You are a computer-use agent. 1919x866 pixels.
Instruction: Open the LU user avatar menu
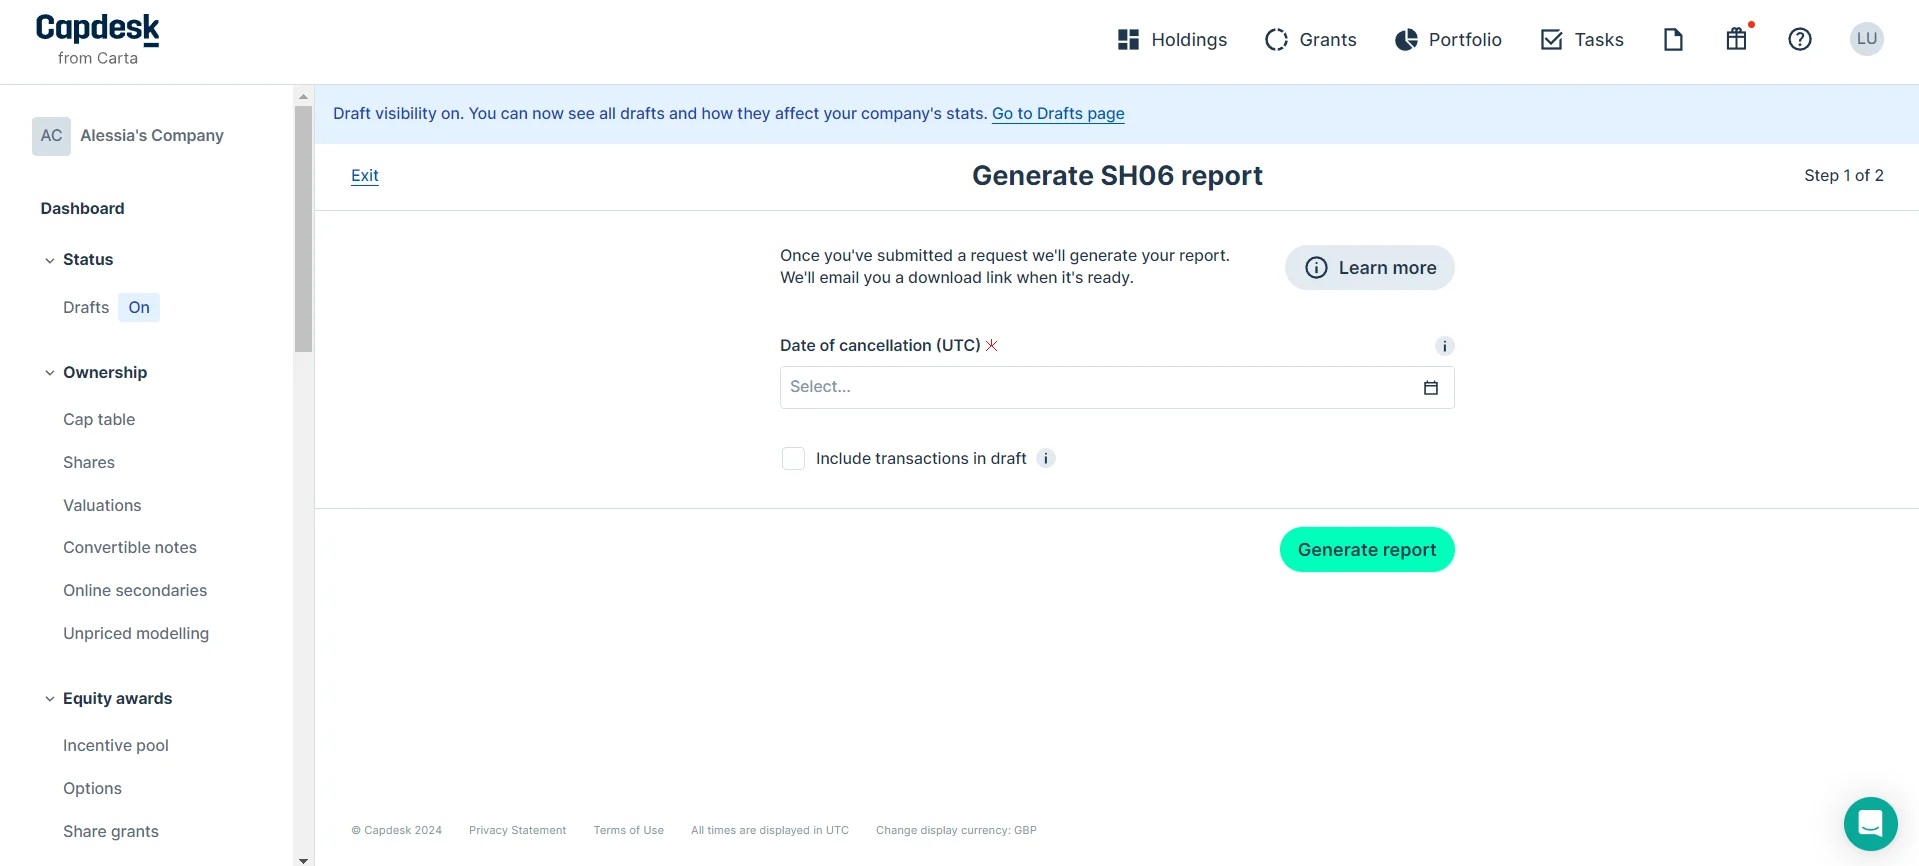point(1867,39)
